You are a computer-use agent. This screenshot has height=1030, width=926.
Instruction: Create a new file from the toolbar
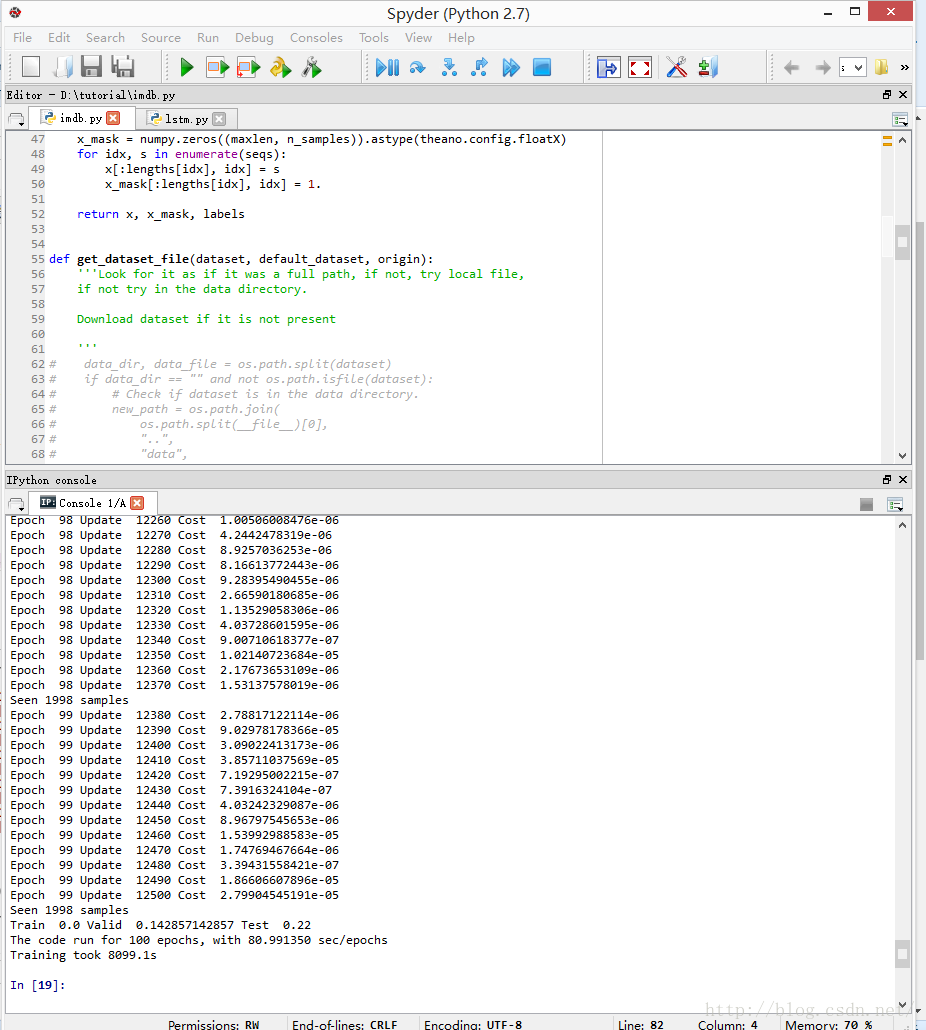31,67
